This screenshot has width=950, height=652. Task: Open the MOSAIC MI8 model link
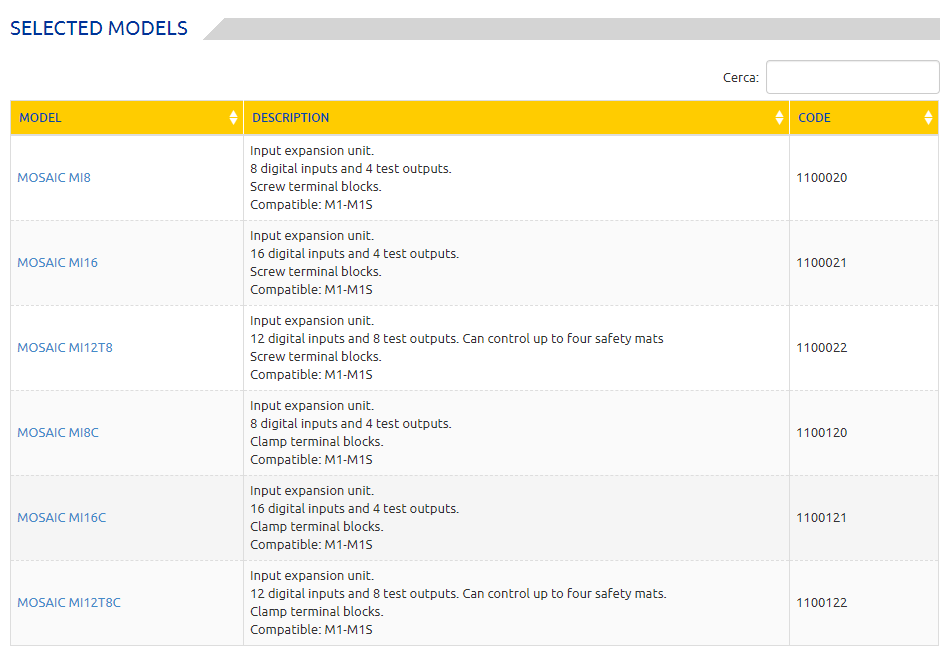(x=54, y=178)
